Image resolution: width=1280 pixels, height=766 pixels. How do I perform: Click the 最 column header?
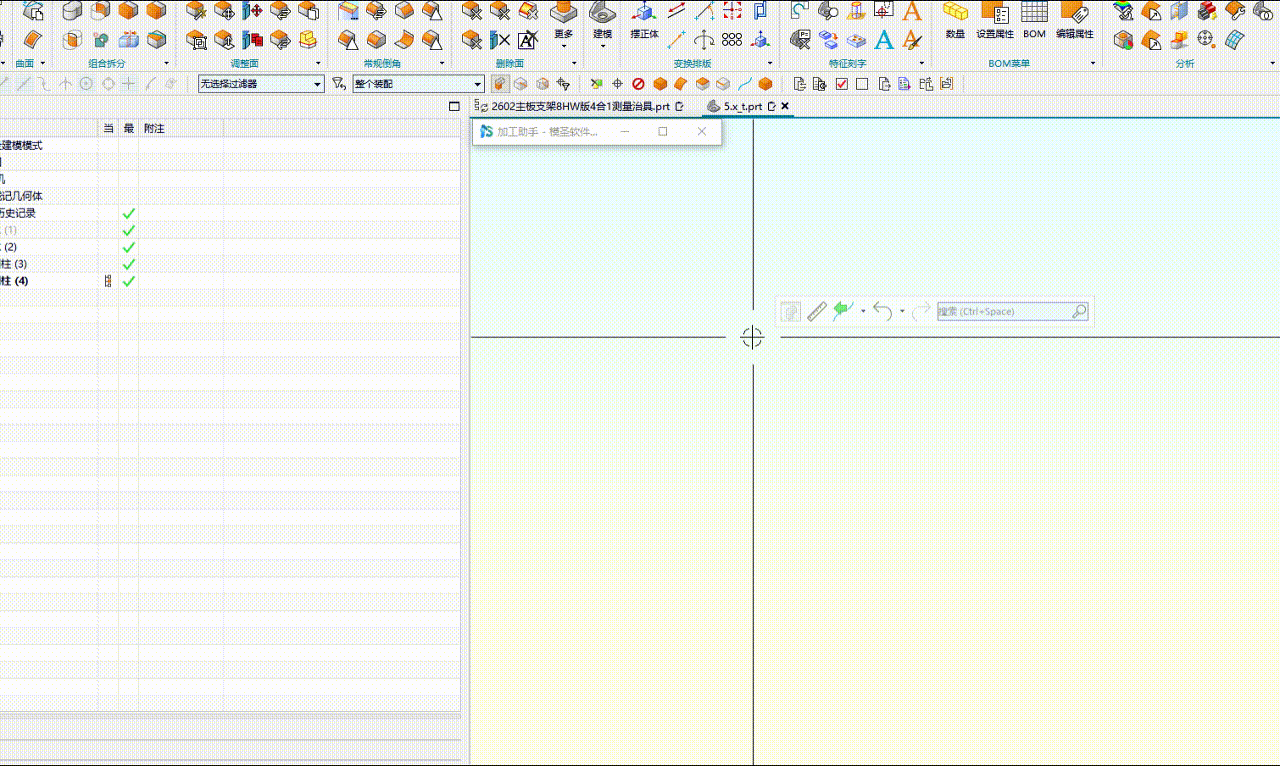[128, 129]
